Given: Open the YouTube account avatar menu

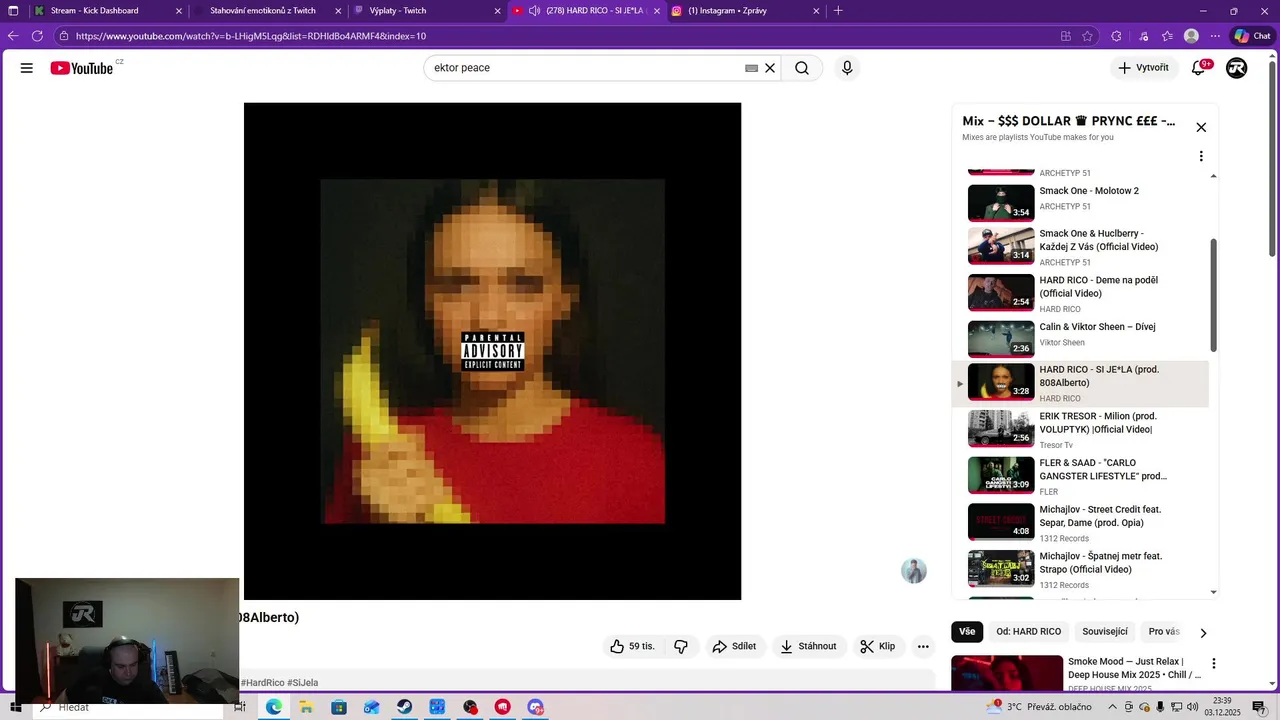Looking at the screenshot, I should [x=1237, y=68].
